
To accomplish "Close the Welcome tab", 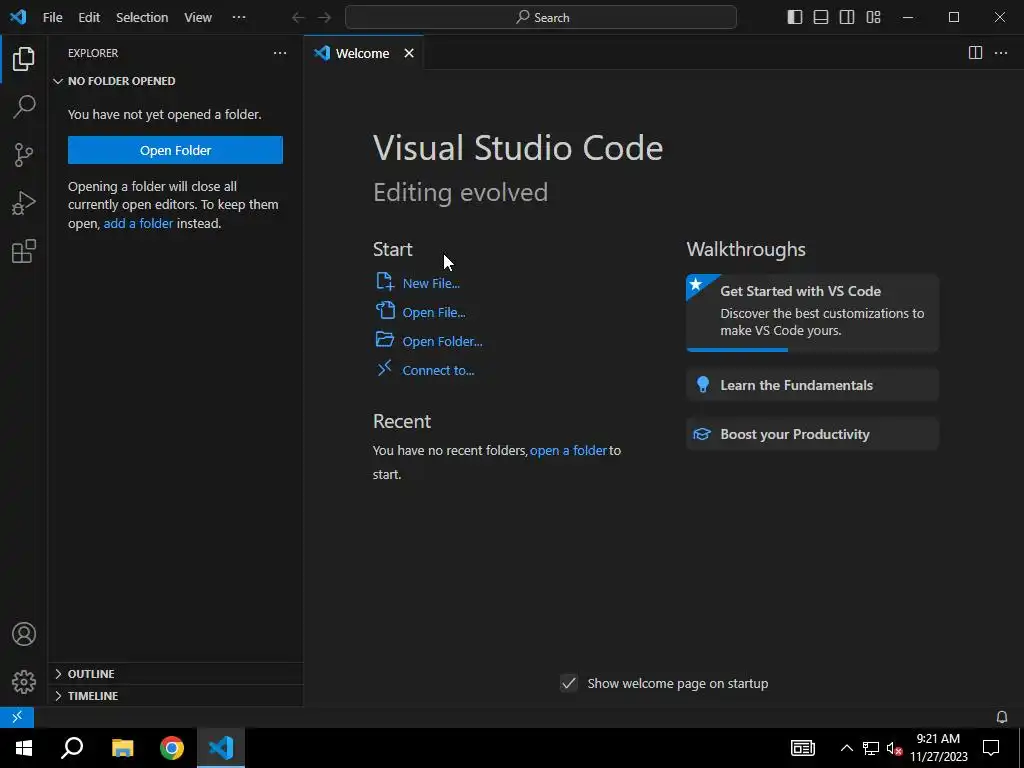I will pyautogui.click(x=409, y=53).
